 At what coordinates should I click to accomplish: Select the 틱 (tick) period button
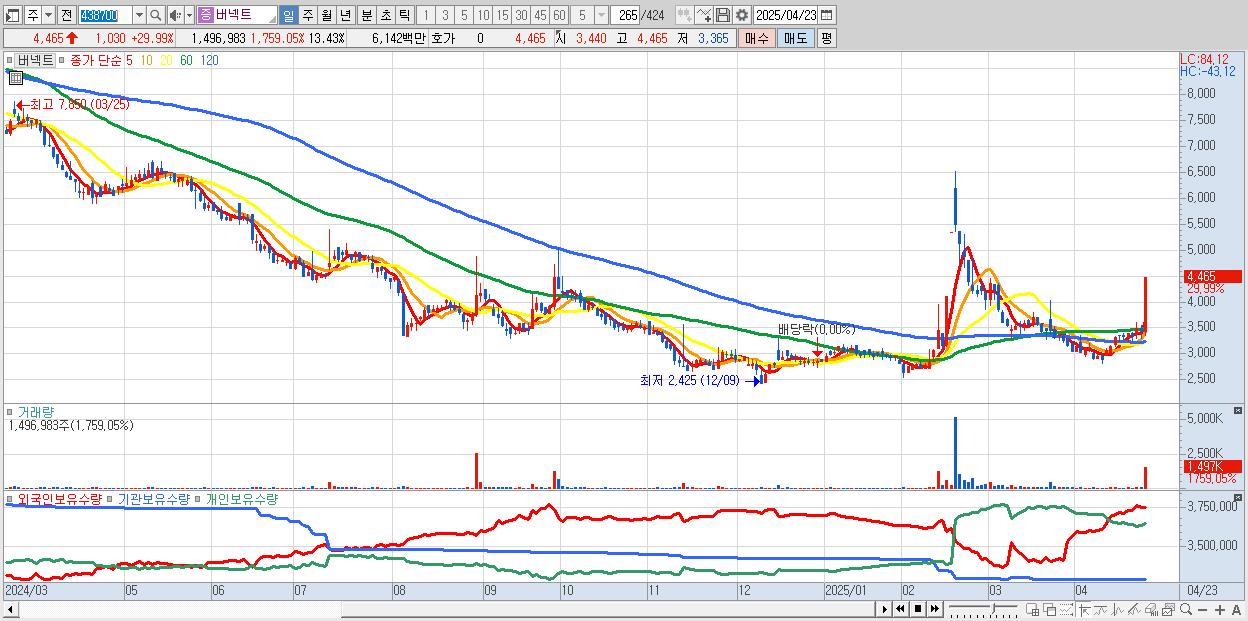point(404,15)
